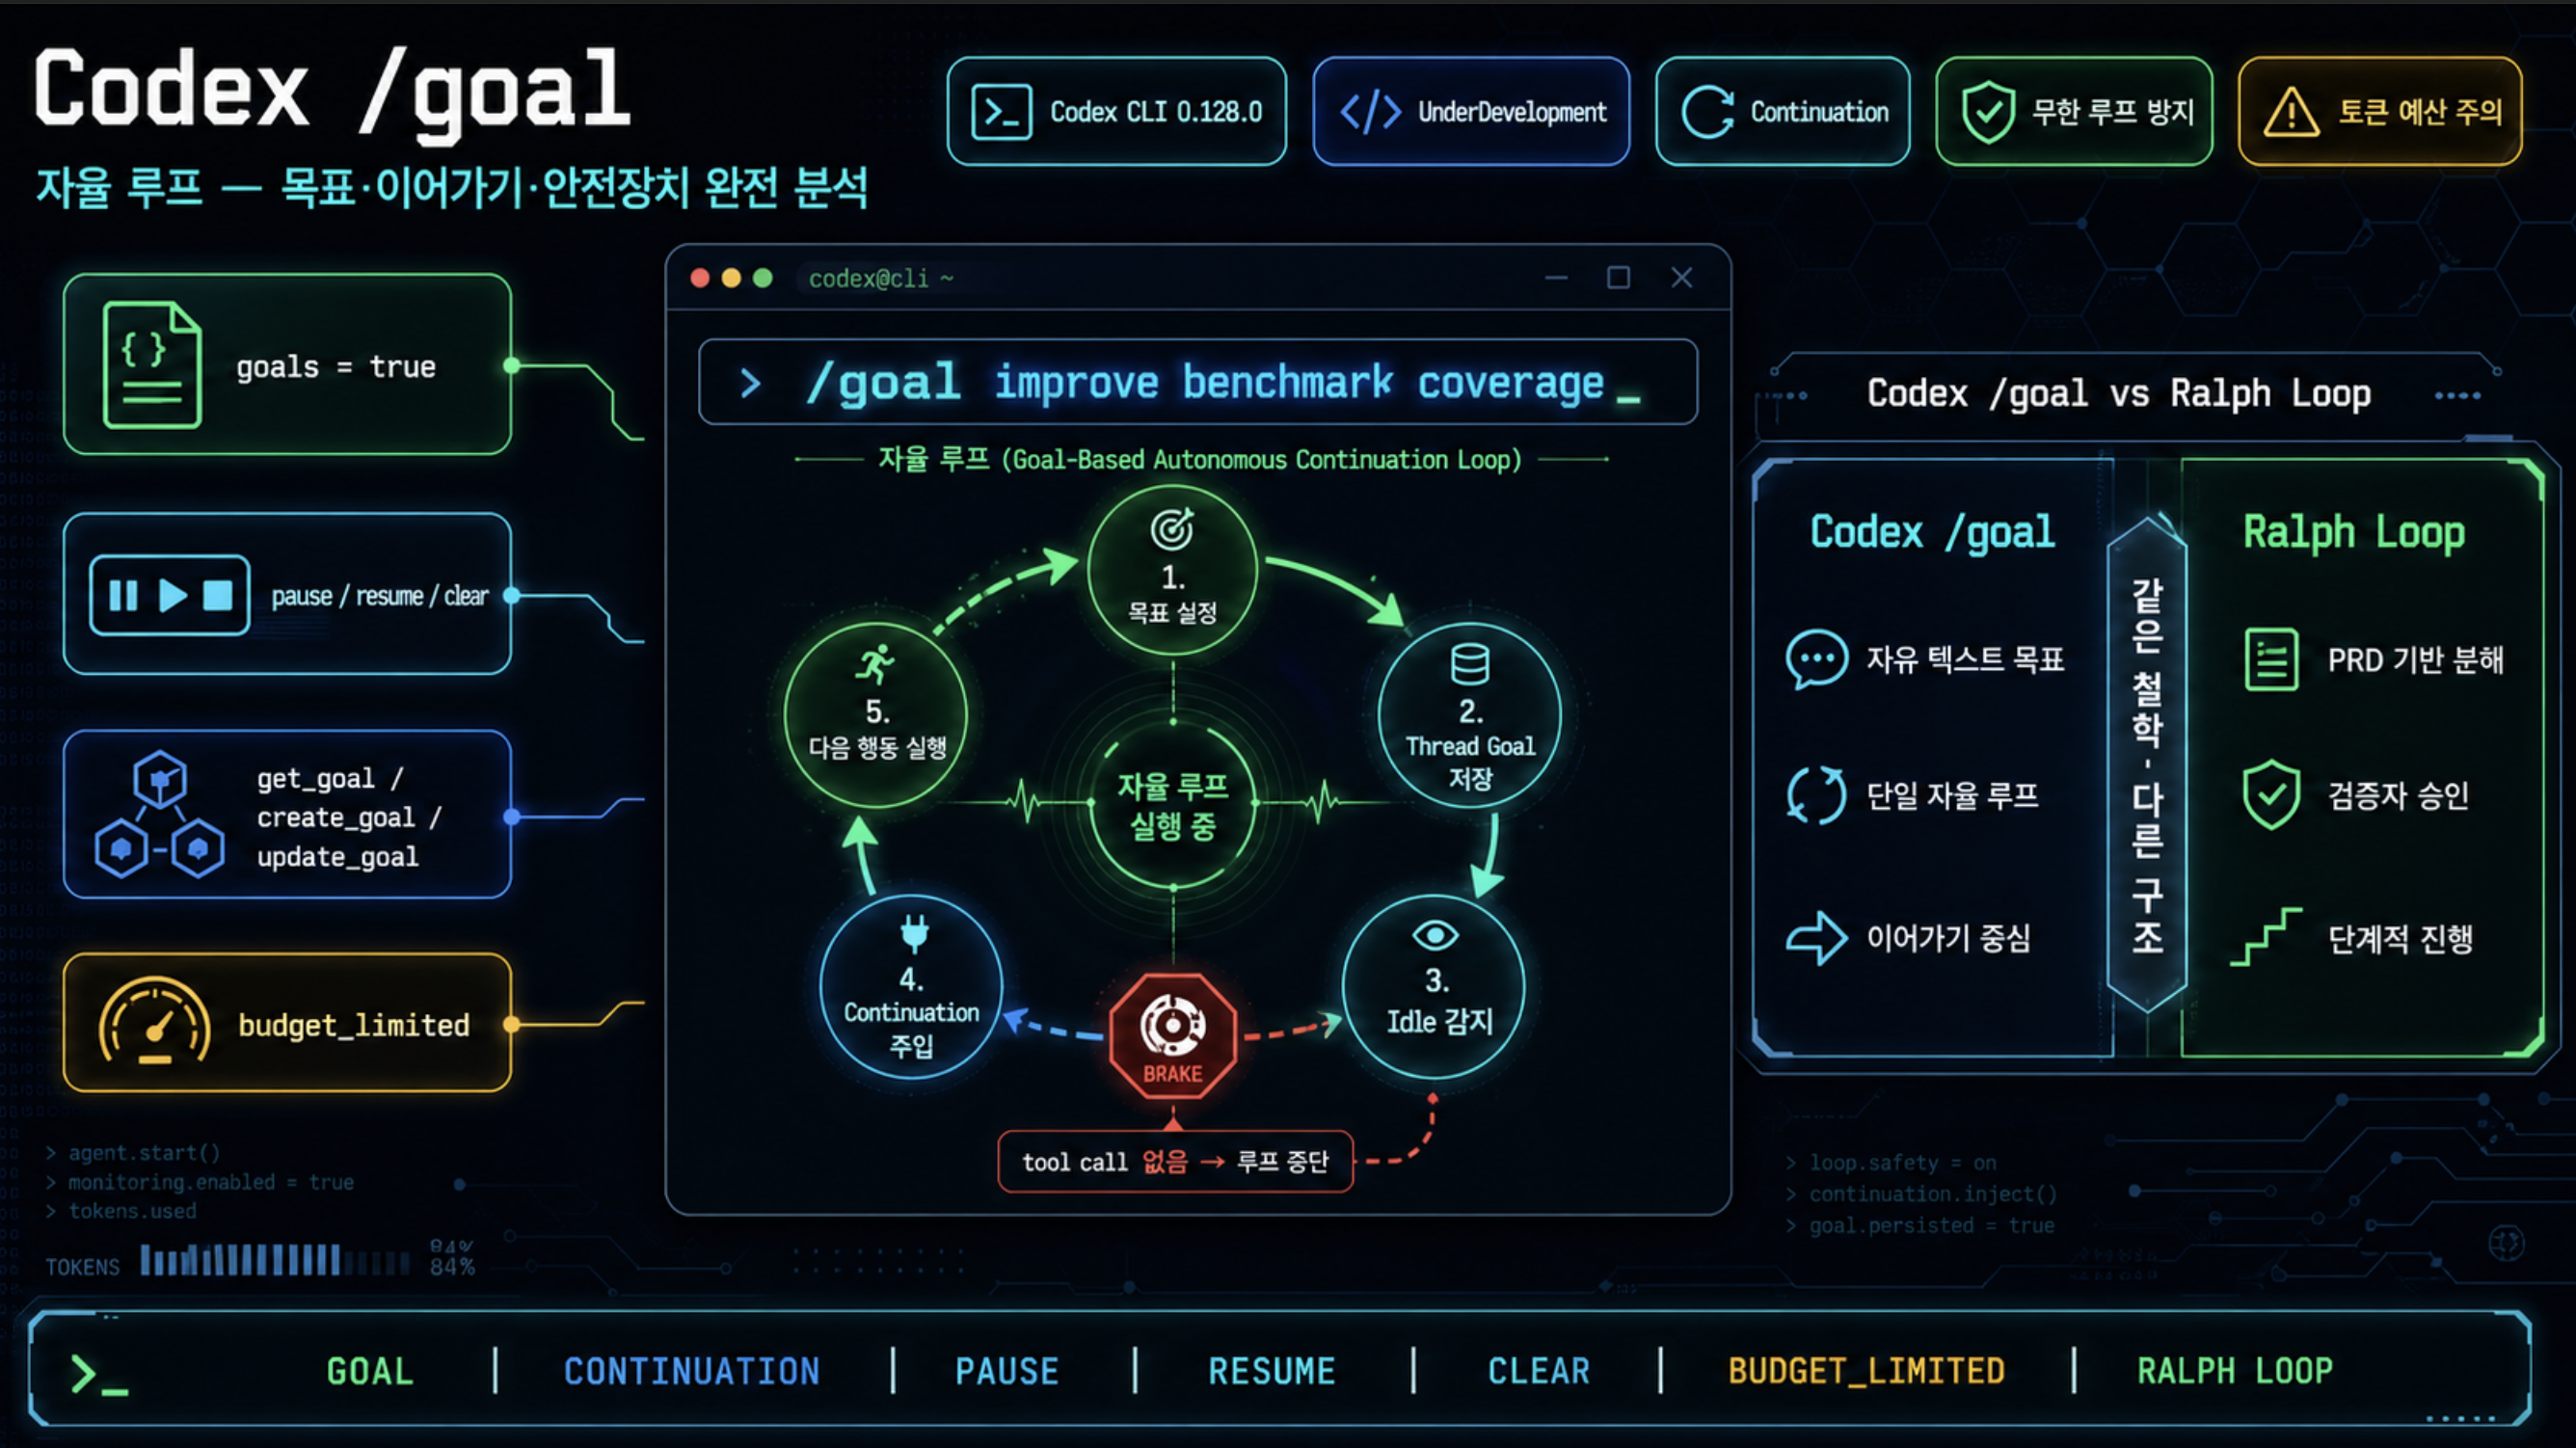Select the loop arrows icon beside 단일 자율 루프

click(x=1816, y=795)
